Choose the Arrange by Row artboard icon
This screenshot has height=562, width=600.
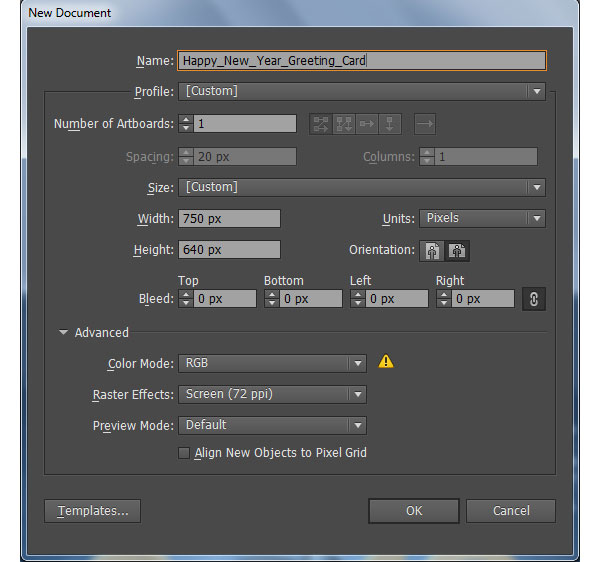(x=367, y=124)
